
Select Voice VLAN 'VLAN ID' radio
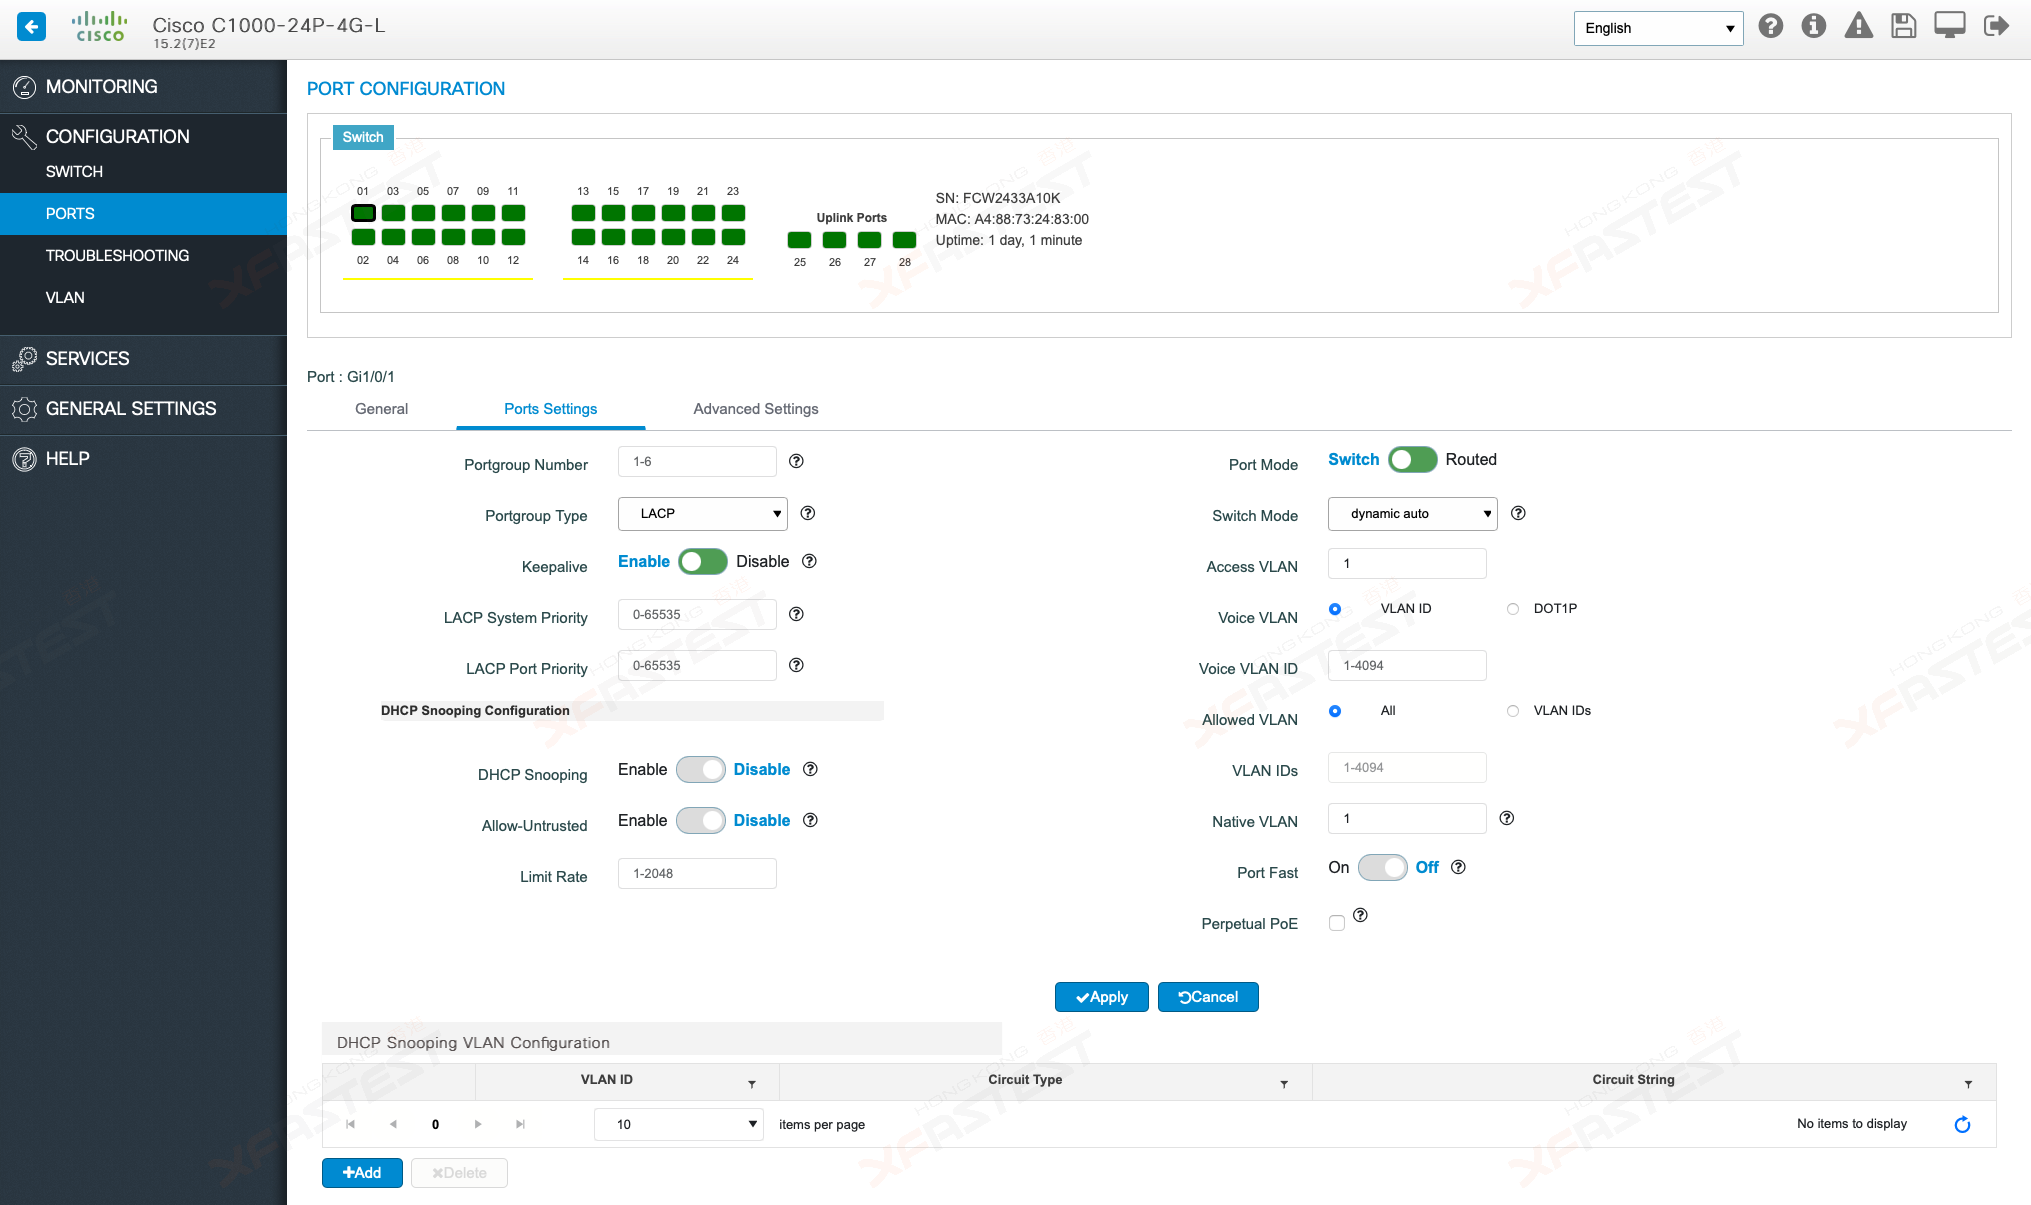tap(1335, 609)
